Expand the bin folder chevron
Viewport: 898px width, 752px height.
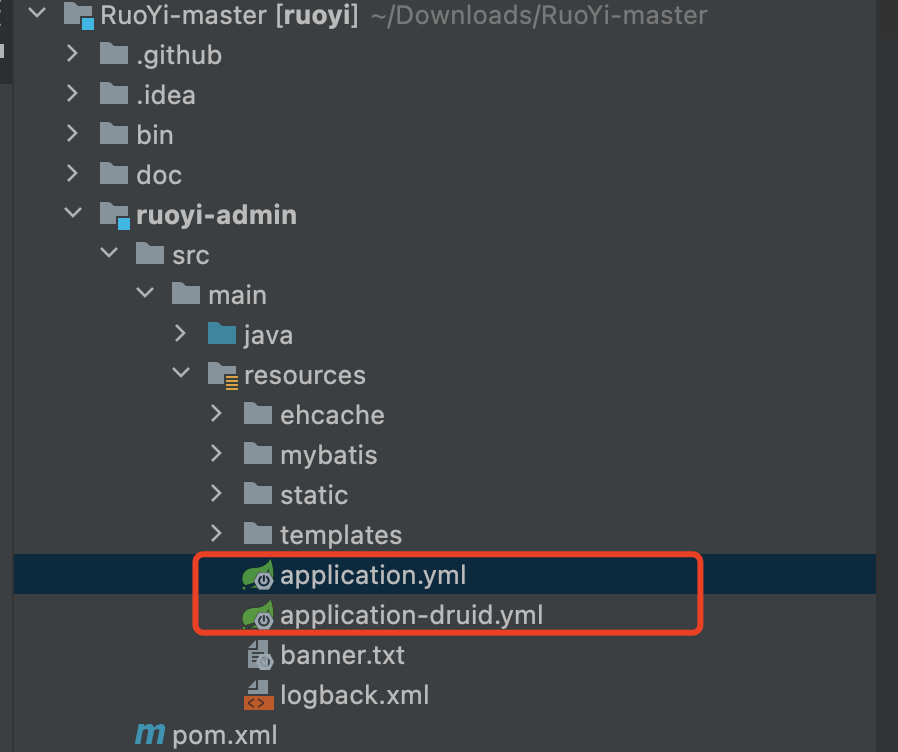click(x=72, y=133)
